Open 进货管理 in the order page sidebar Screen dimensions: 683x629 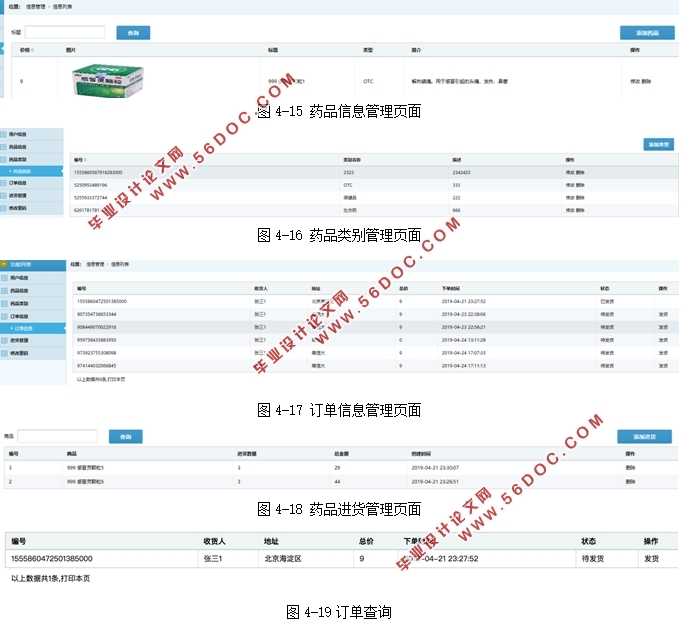20,341
